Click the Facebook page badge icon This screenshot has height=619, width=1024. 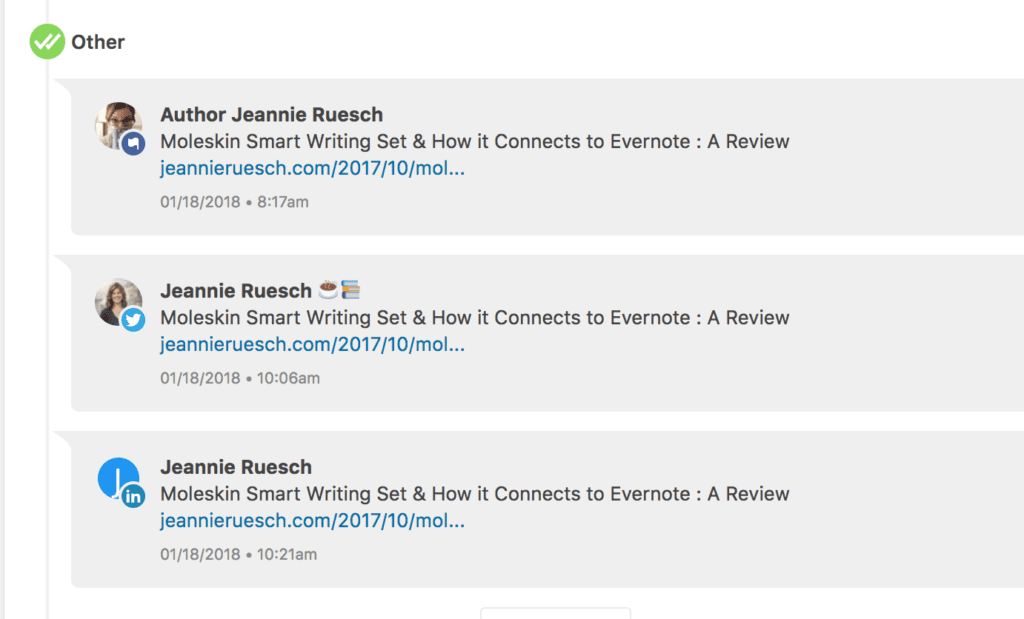tap(133, 143)
